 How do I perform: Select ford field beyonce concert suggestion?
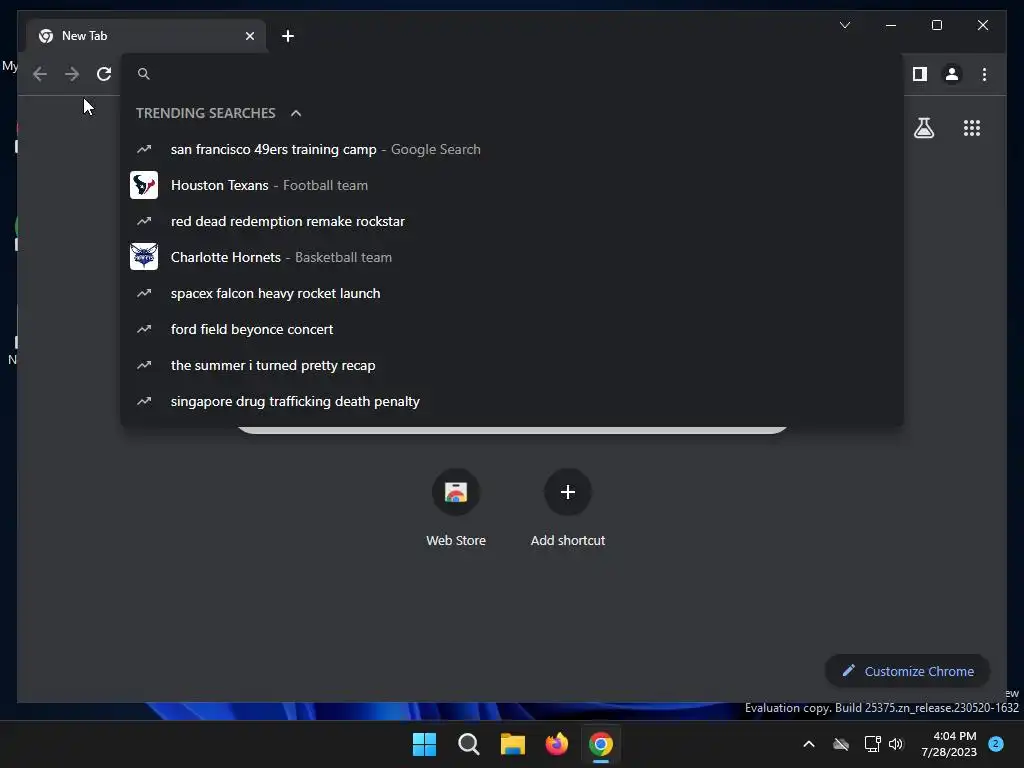512,329
